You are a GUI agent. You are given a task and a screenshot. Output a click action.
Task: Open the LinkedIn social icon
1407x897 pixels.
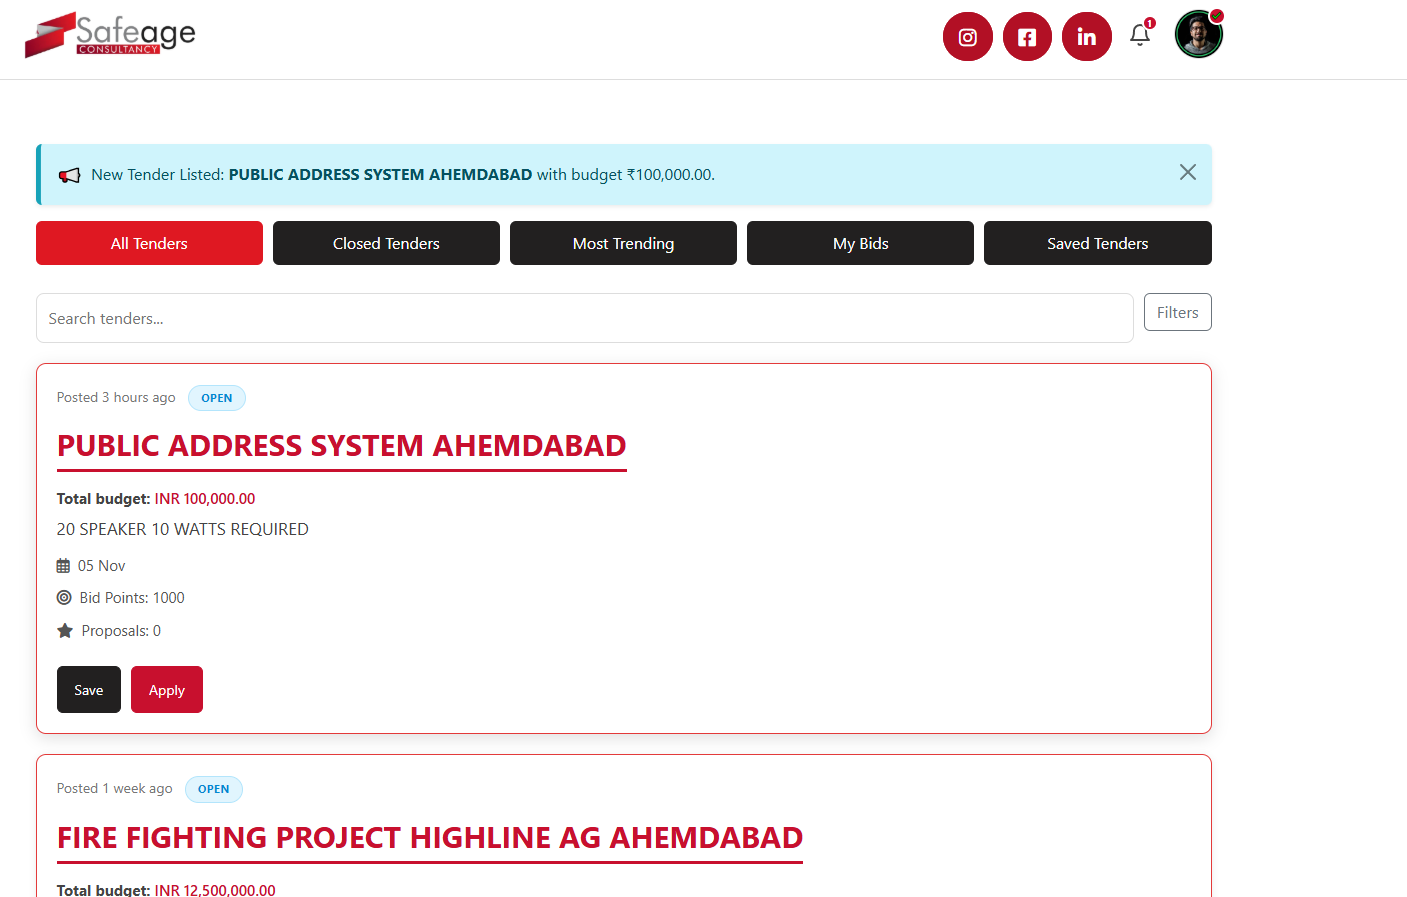click(x=1087, y=37)
